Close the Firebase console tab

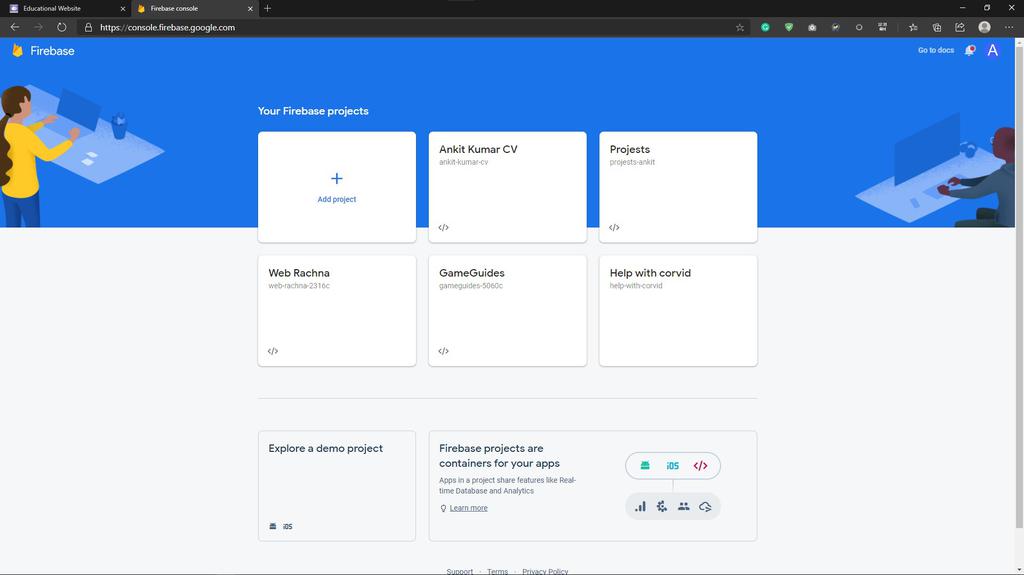pyautogui.click(x=250, y=8)
